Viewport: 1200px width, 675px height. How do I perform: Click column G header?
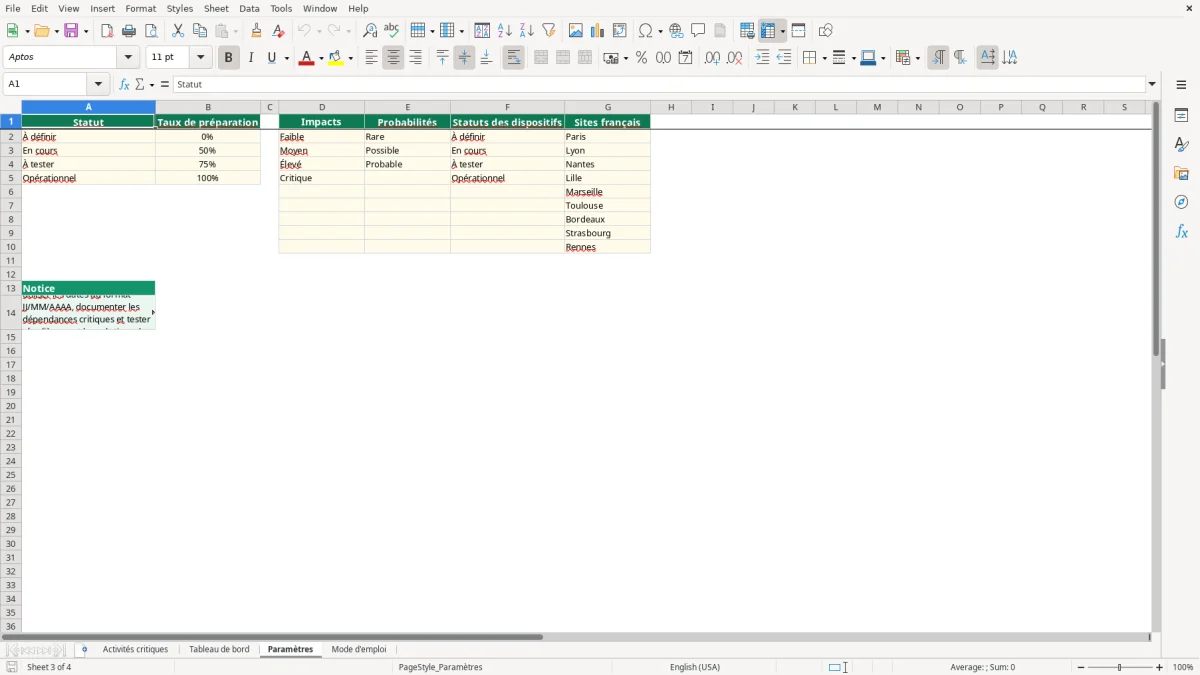coord(607,107)
